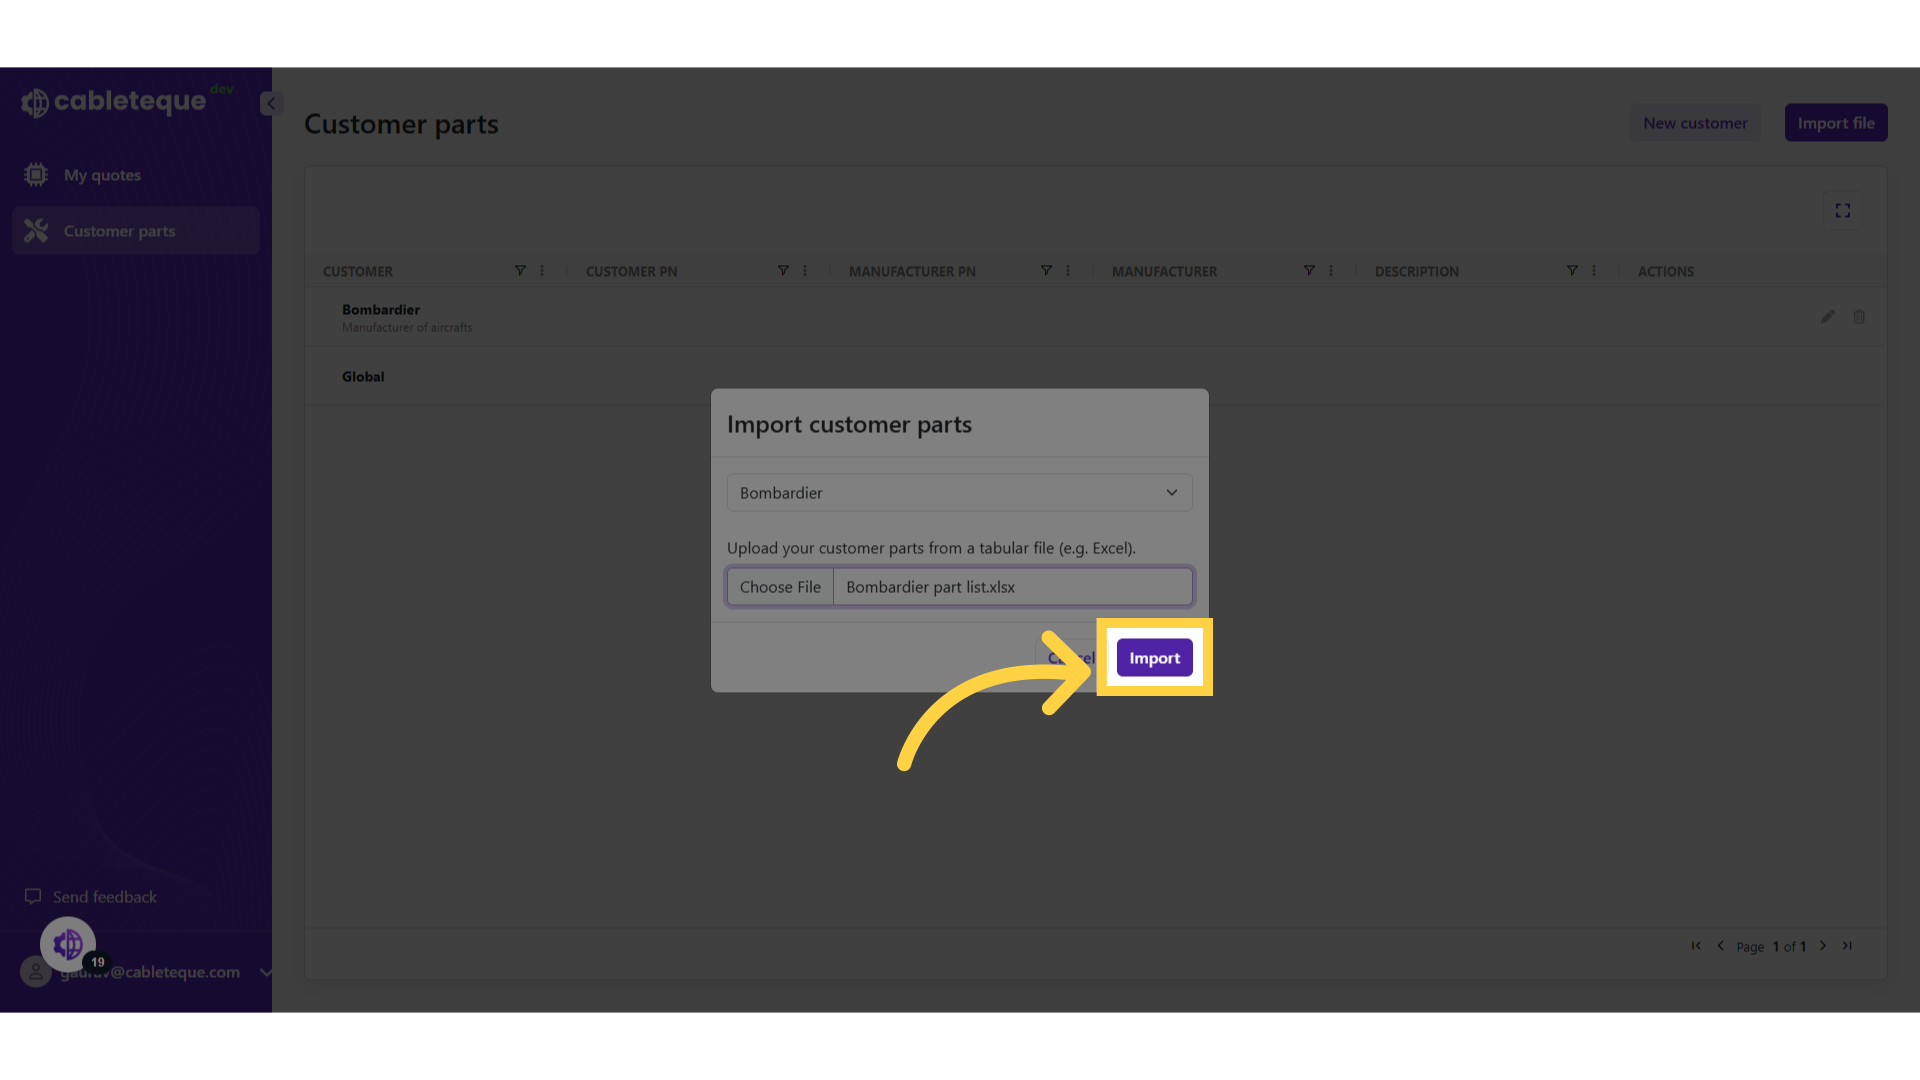Image resolution: width=1920 pixels, height=1080 pixels.
Task: Jump to the last page of results
Action: pos(1847,945)
